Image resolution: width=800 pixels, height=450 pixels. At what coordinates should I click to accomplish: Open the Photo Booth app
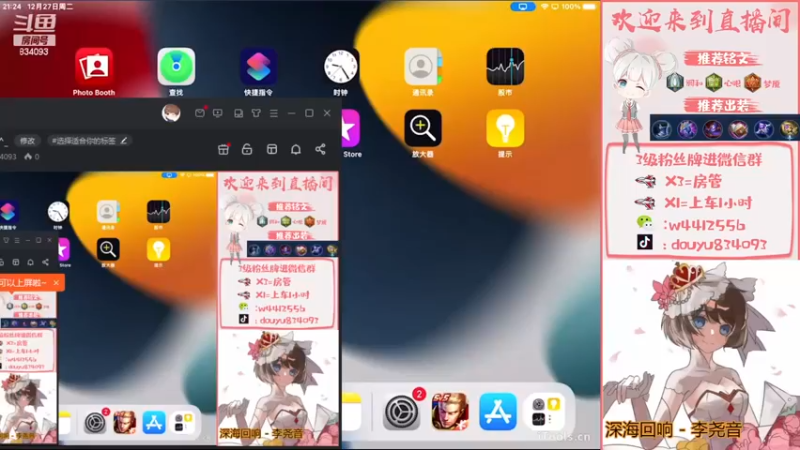tap(94, 67)
